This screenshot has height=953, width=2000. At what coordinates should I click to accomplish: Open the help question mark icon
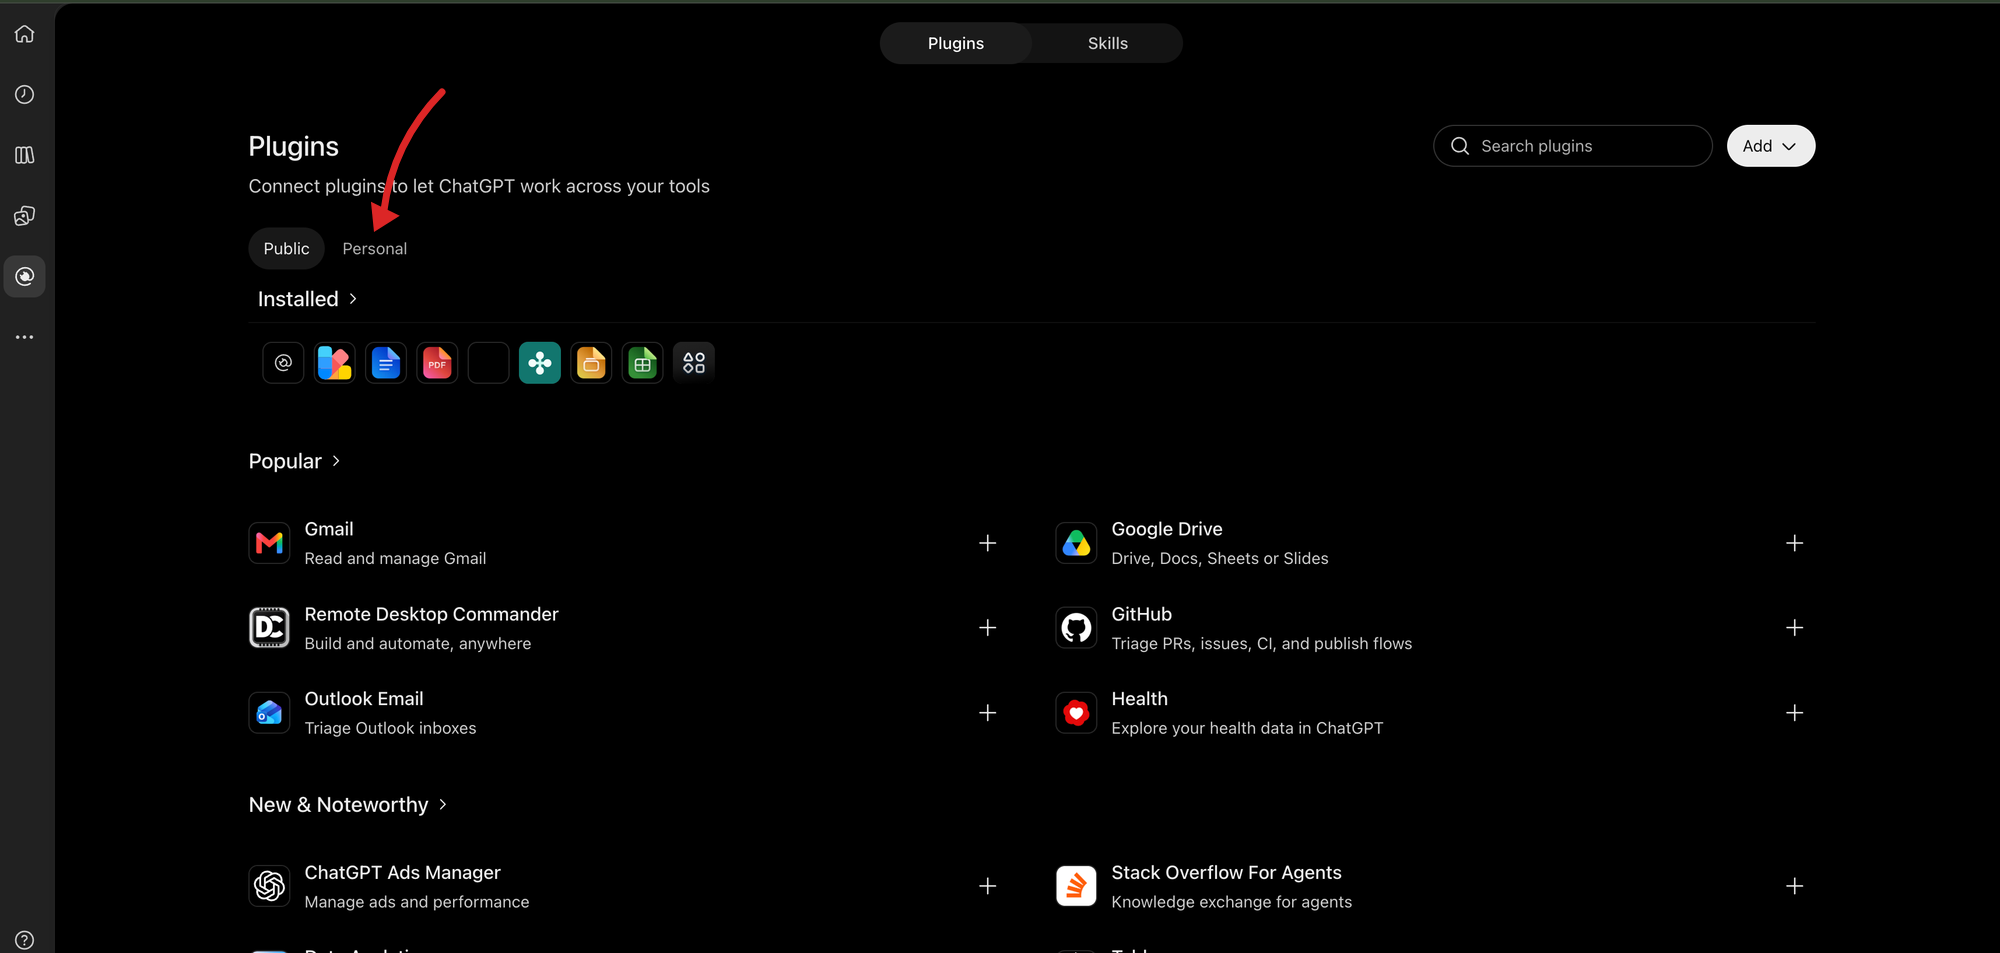click(x=25, y=940)
